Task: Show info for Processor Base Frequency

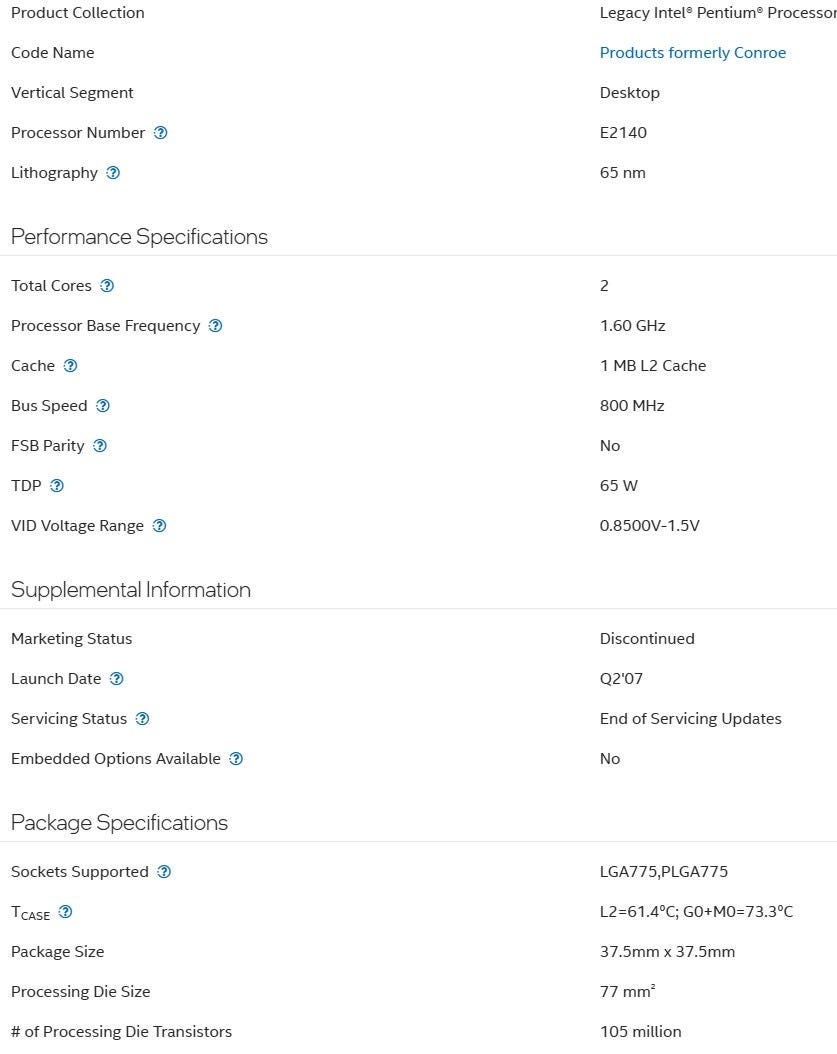Action: coord(215,326)
